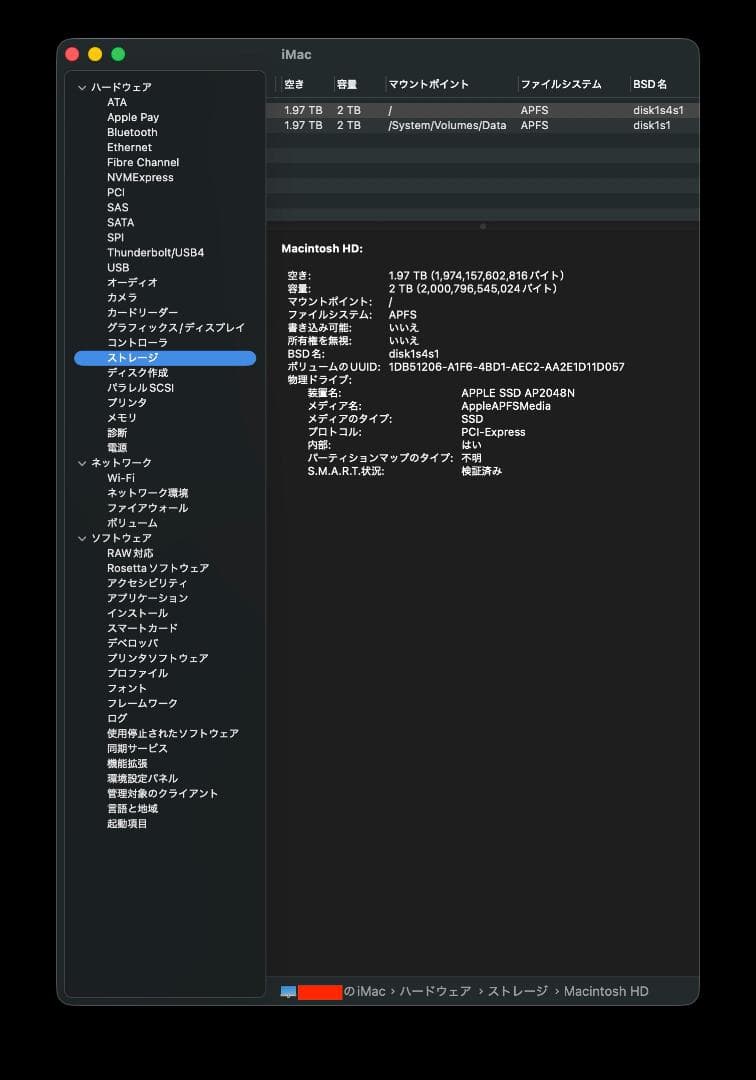Collapse the ソフトウェア section

[x=82, y=538]
